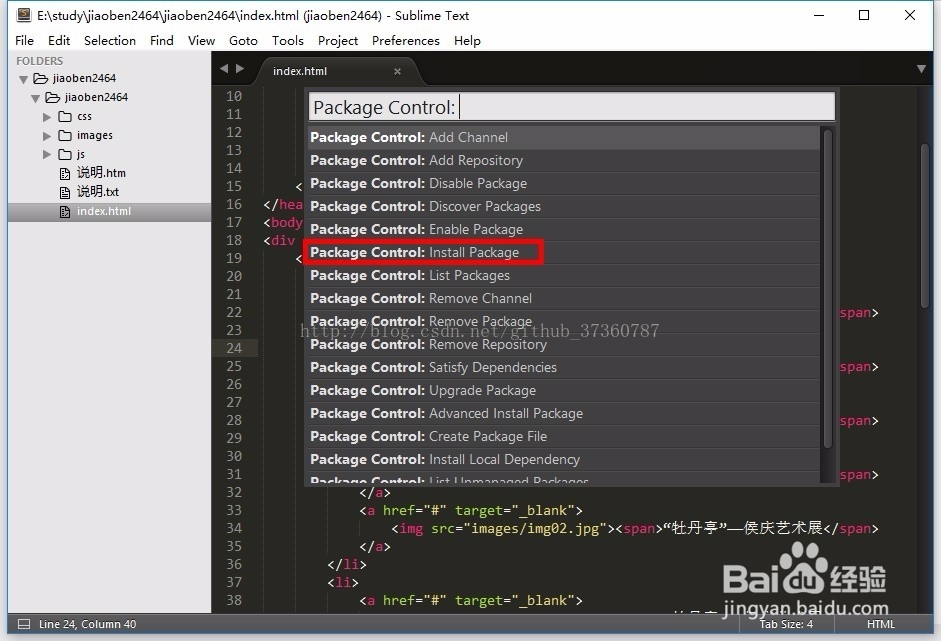Go to previous tab with left arrow
The image size is (941, 641).
pyautogui.click(x=224, y=68)
